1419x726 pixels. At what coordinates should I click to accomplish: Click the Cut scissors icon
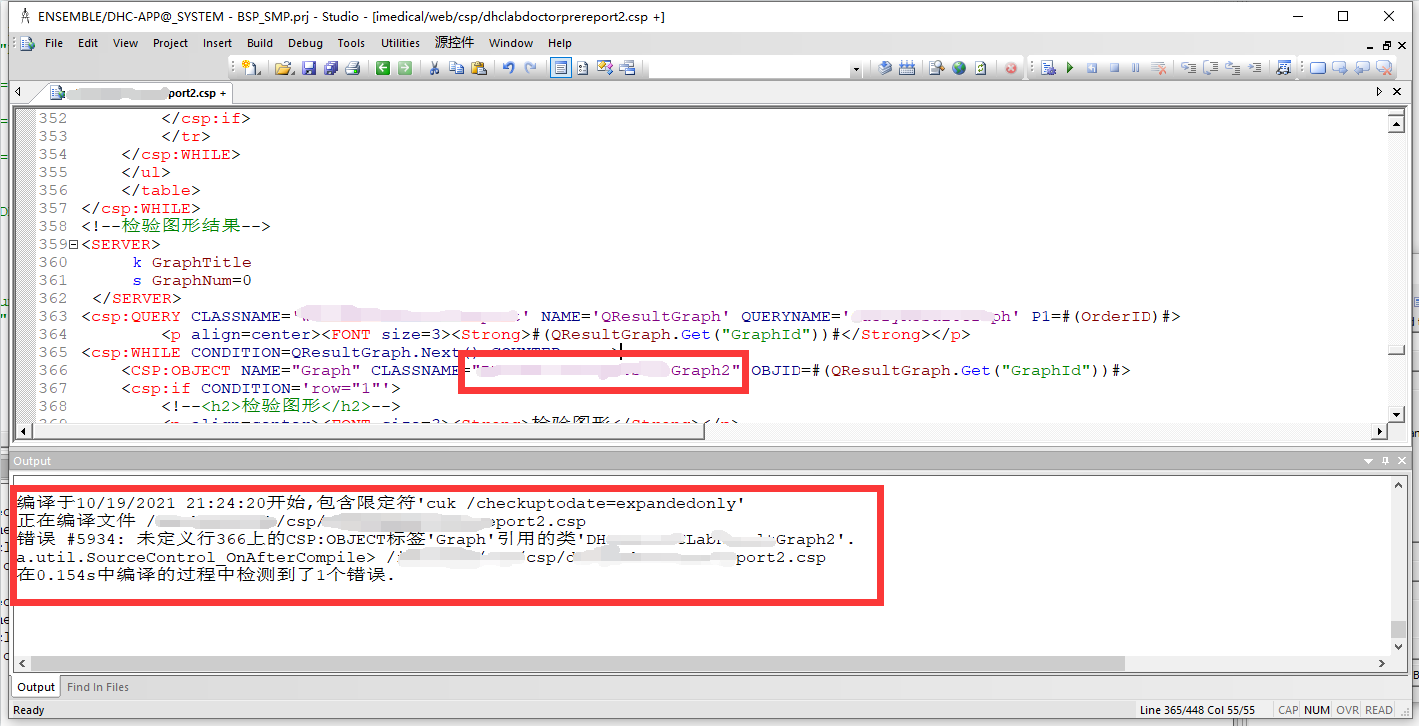[x=434, y=68]
